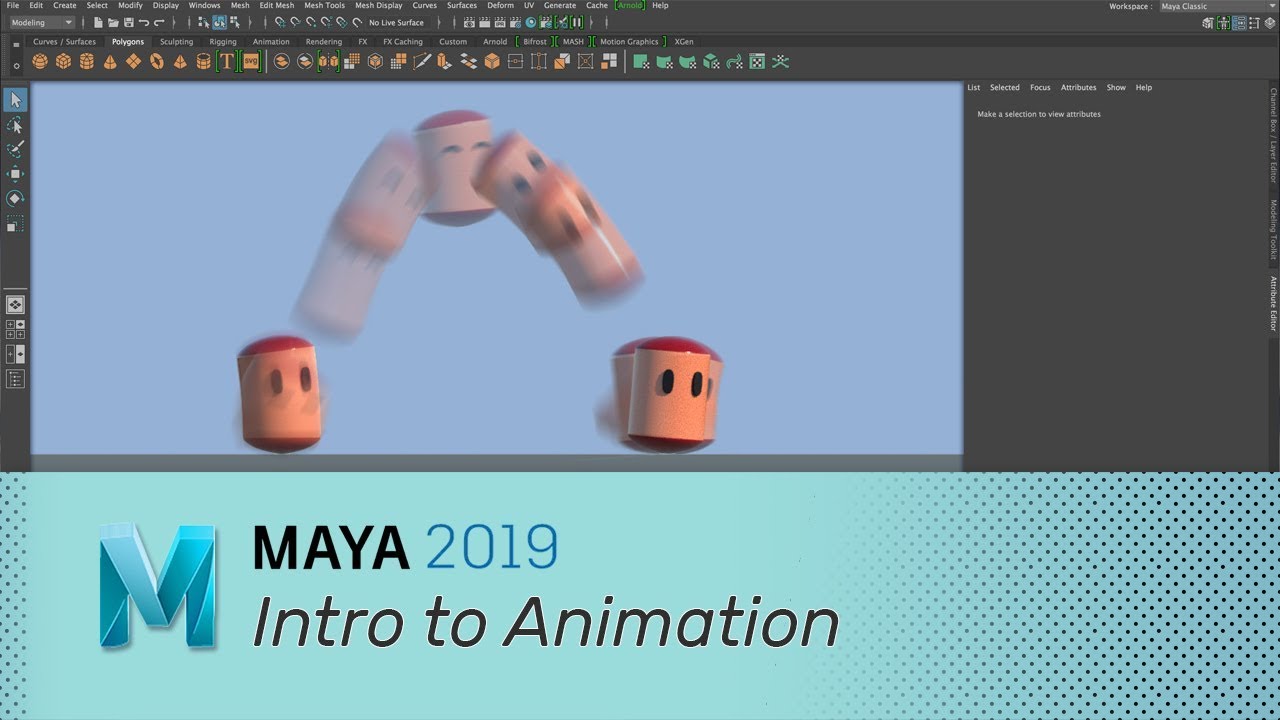Switch to the Animation shelf tab
The height and width of the screenshot is (720, 1280).
pos(271,42)
